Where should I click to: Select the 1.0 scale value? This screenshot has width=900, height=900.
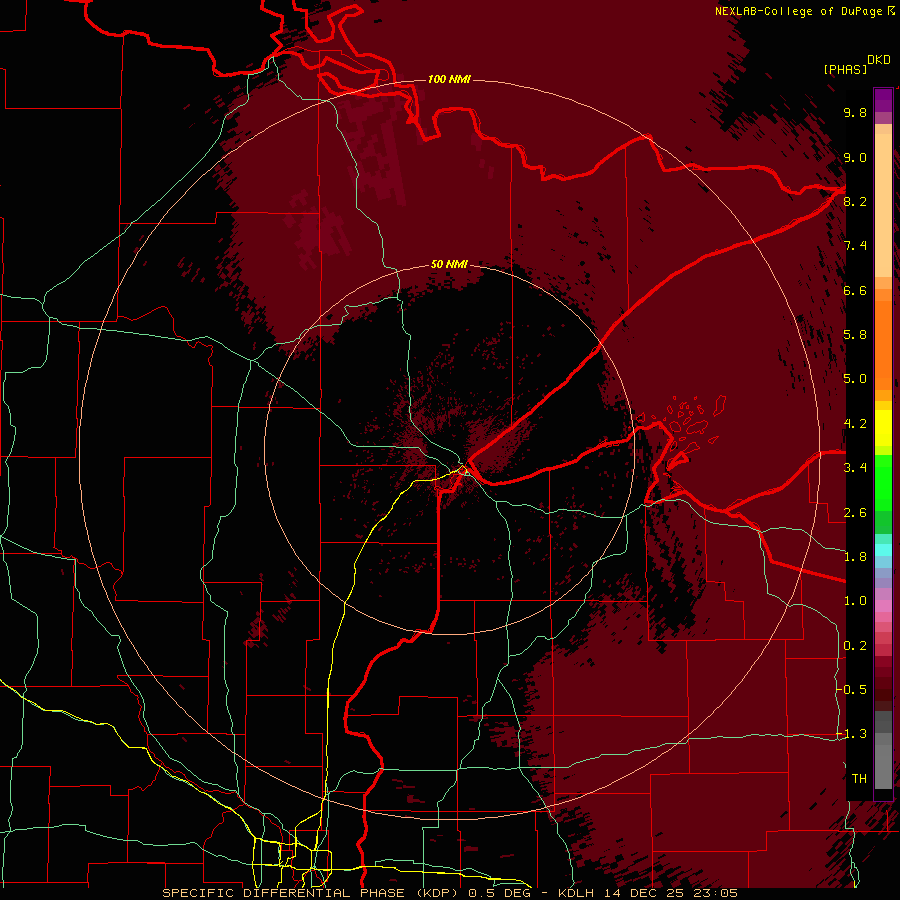[855, 601]
